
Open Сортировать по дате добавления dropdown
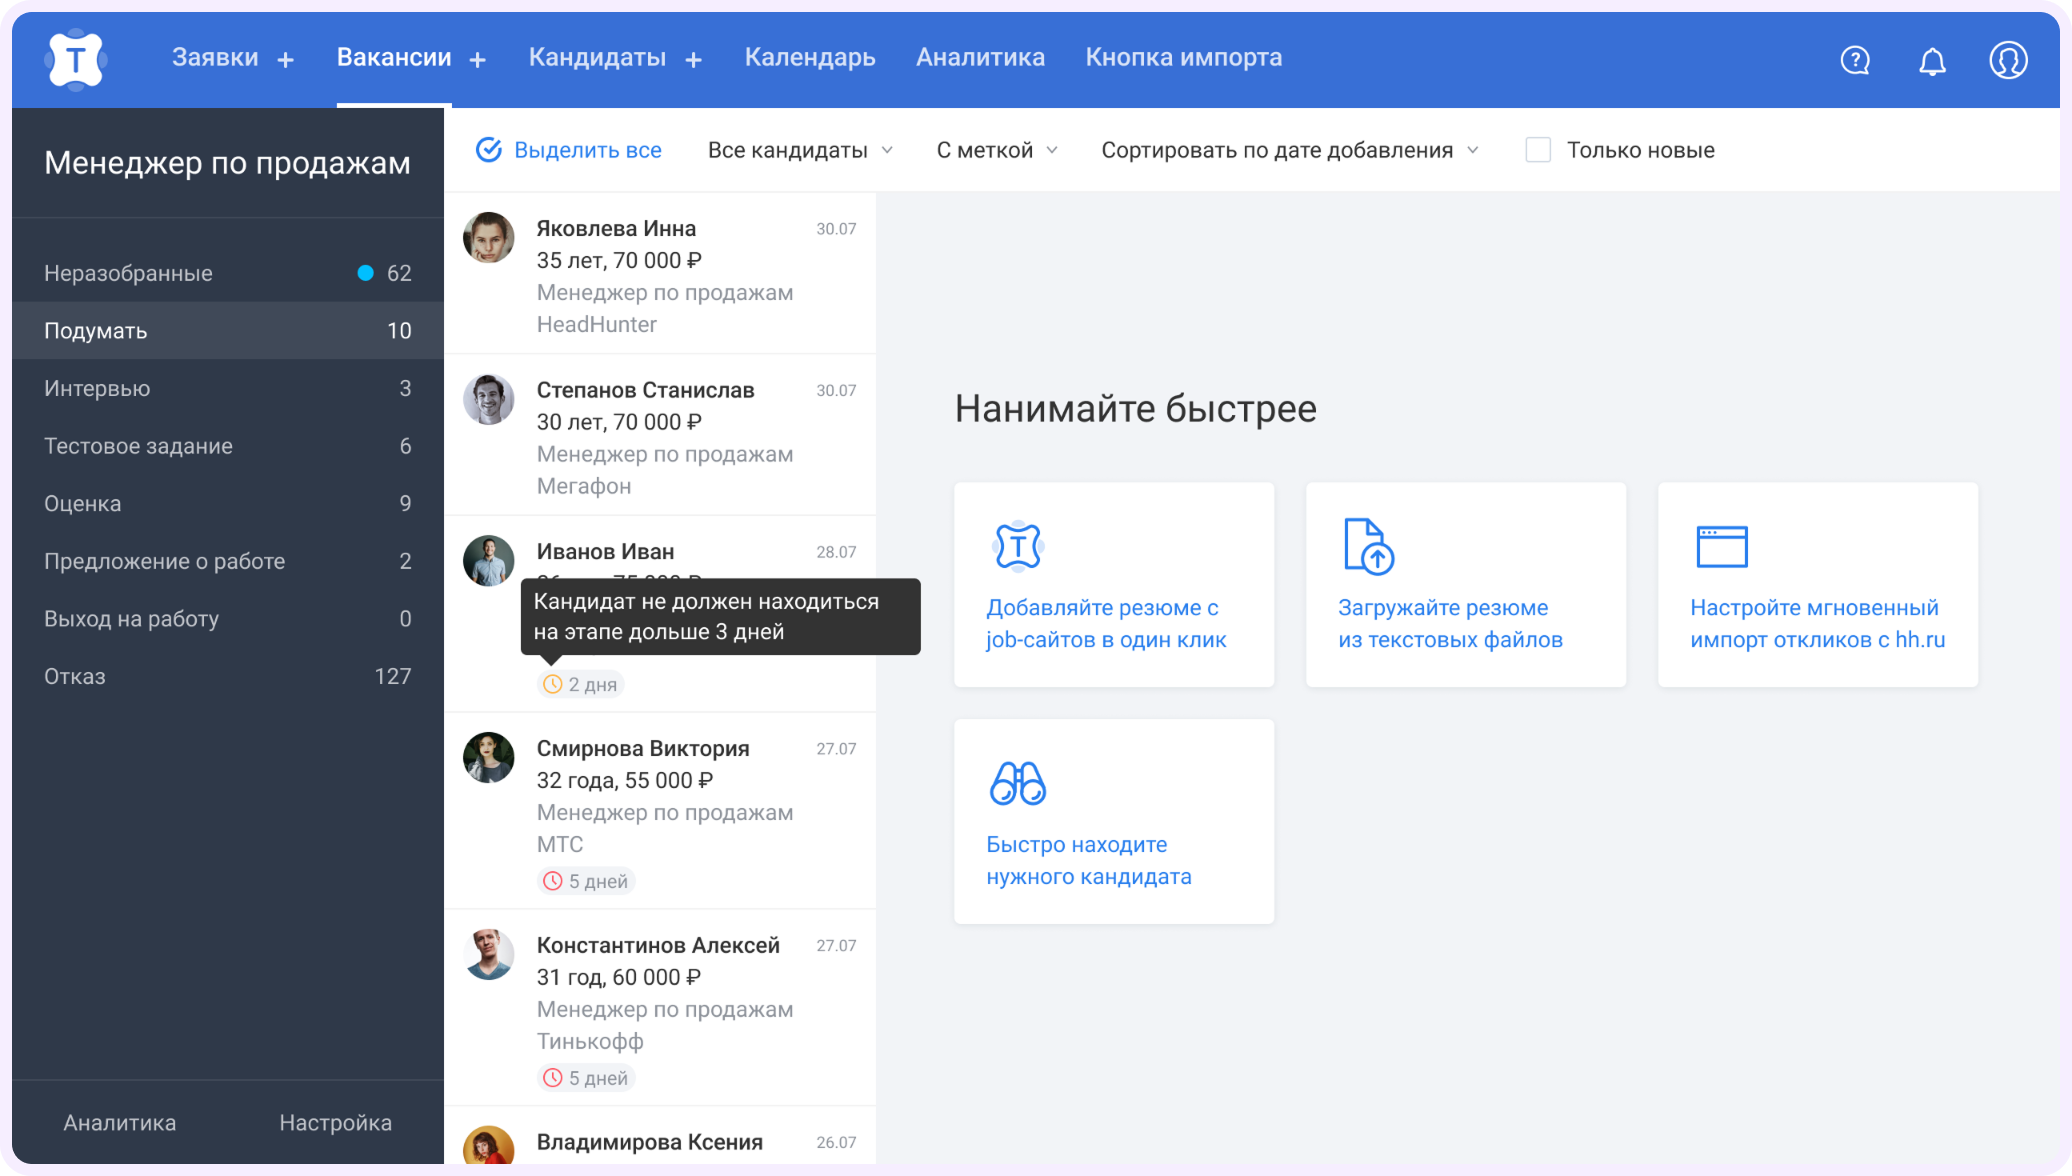pos(1290,150)
